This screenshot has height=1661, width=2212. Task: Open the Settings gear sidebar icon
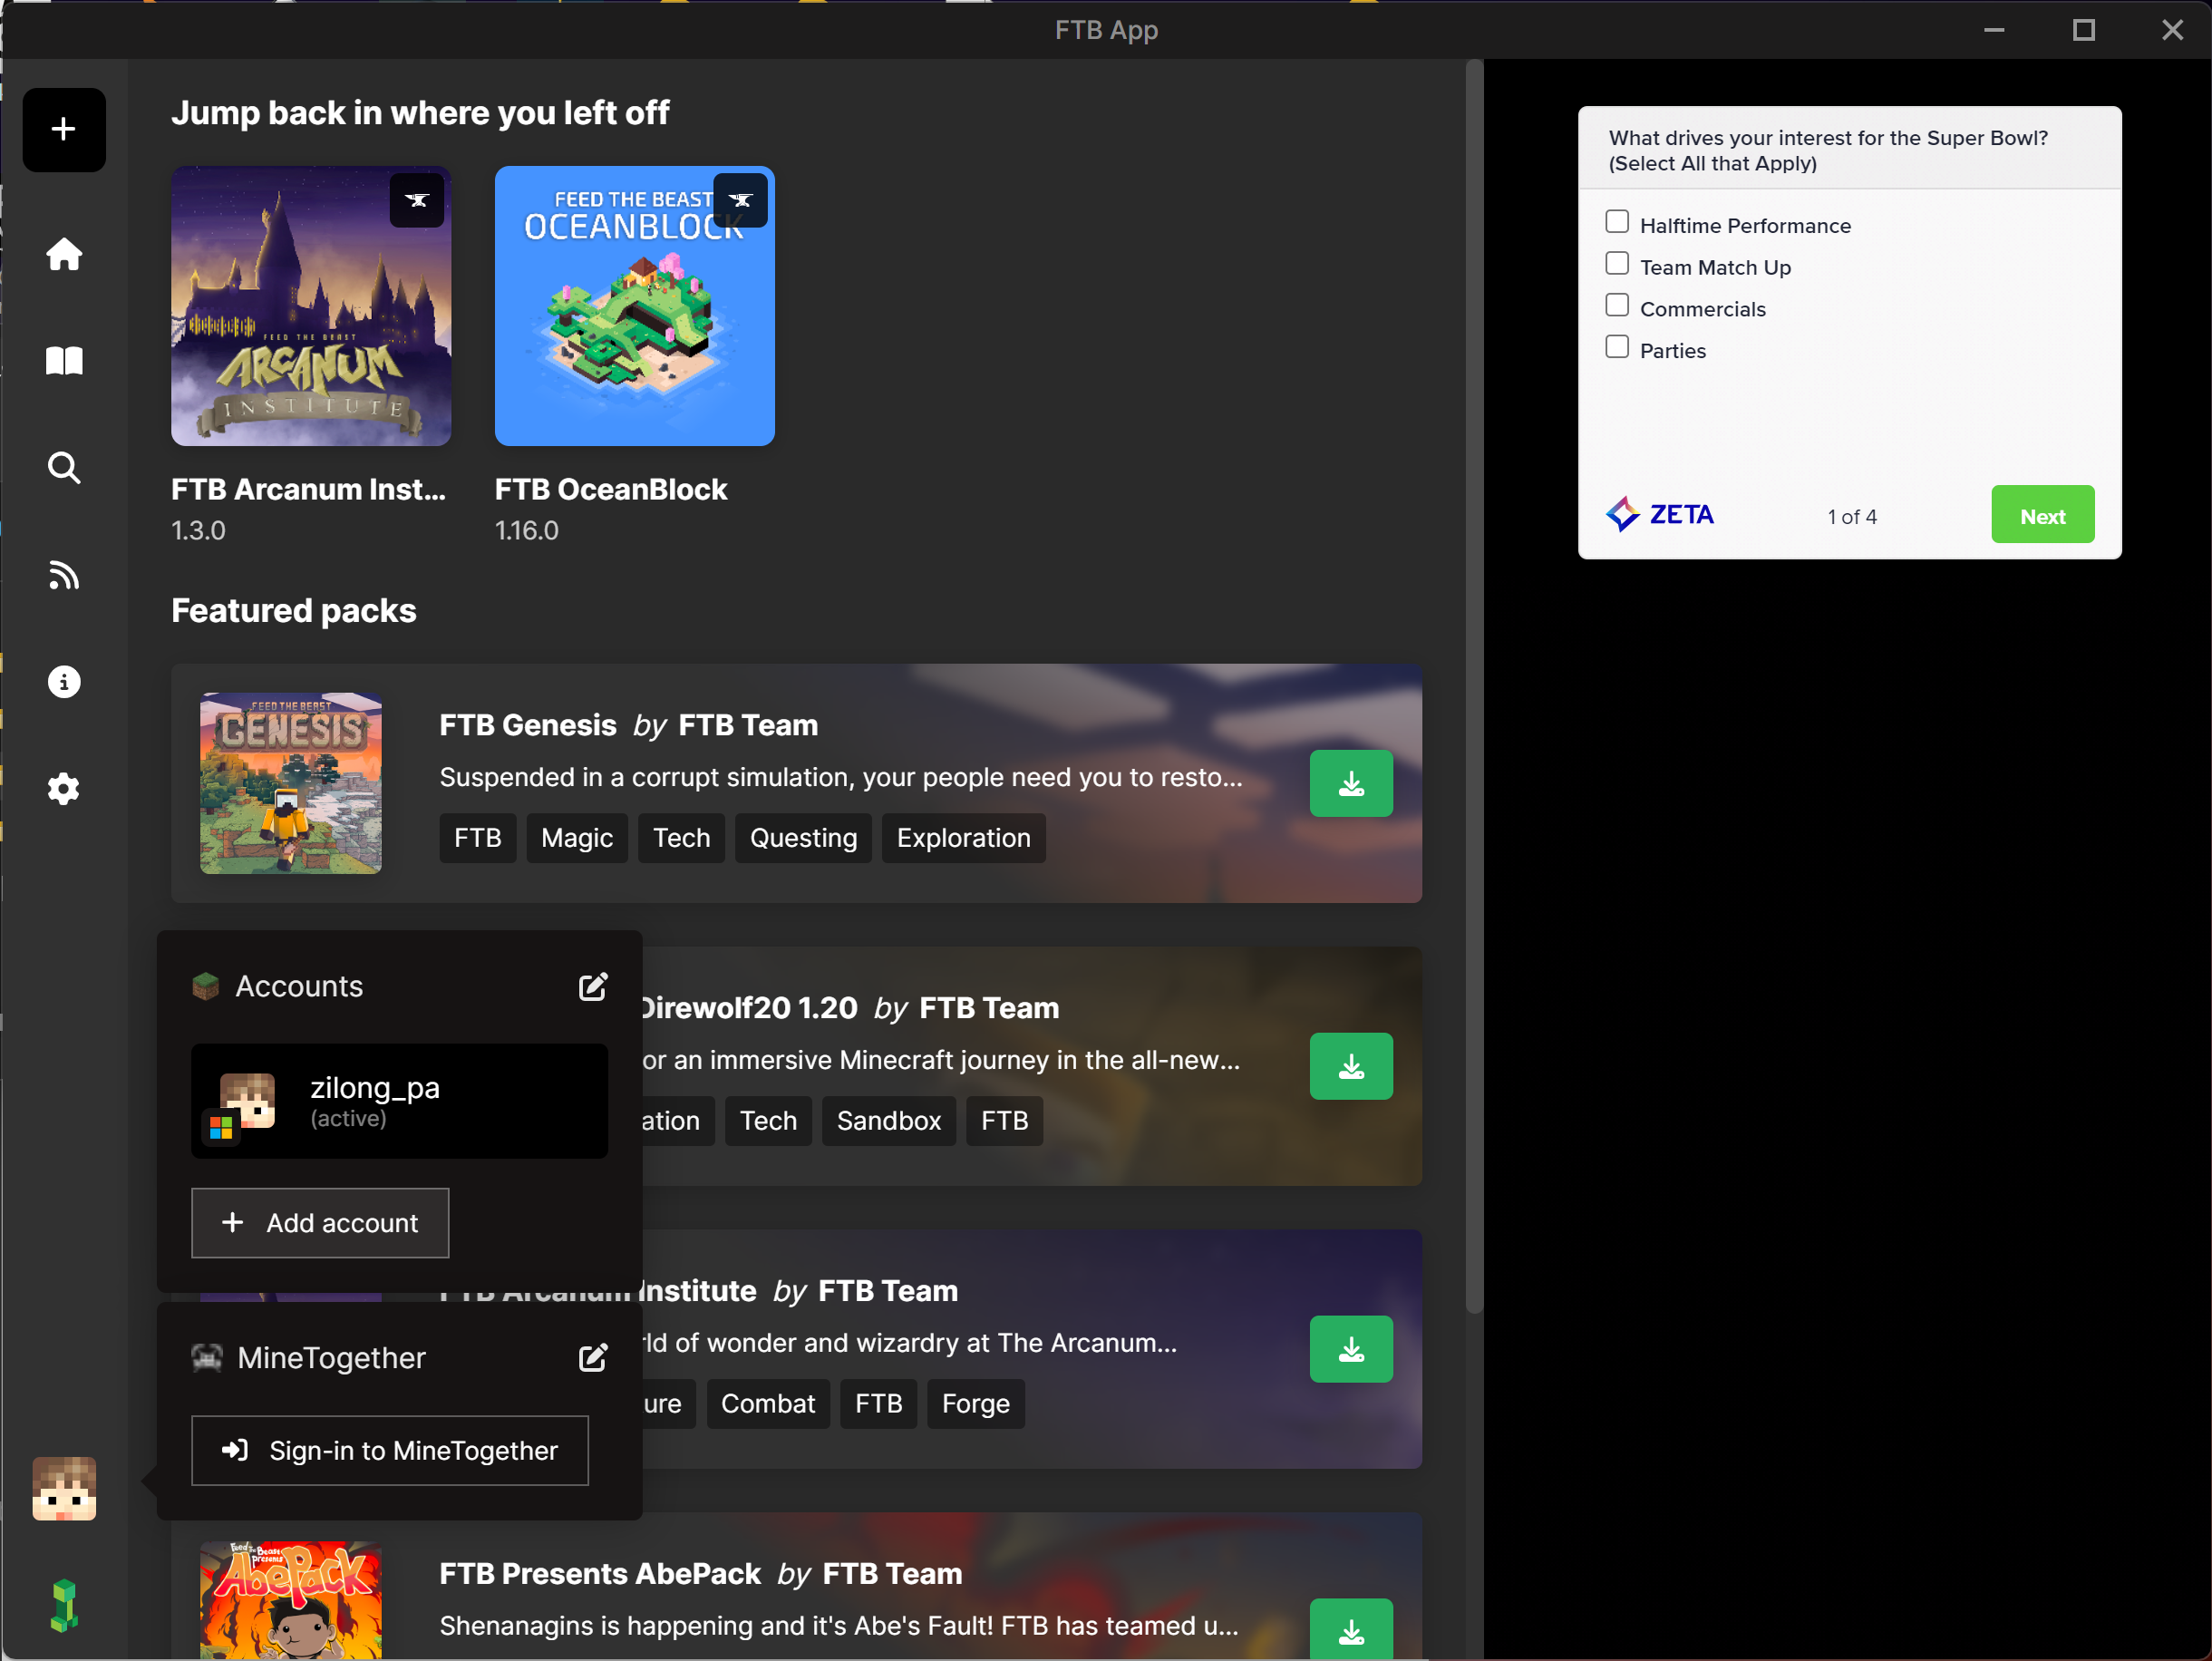tap(64, 789)
